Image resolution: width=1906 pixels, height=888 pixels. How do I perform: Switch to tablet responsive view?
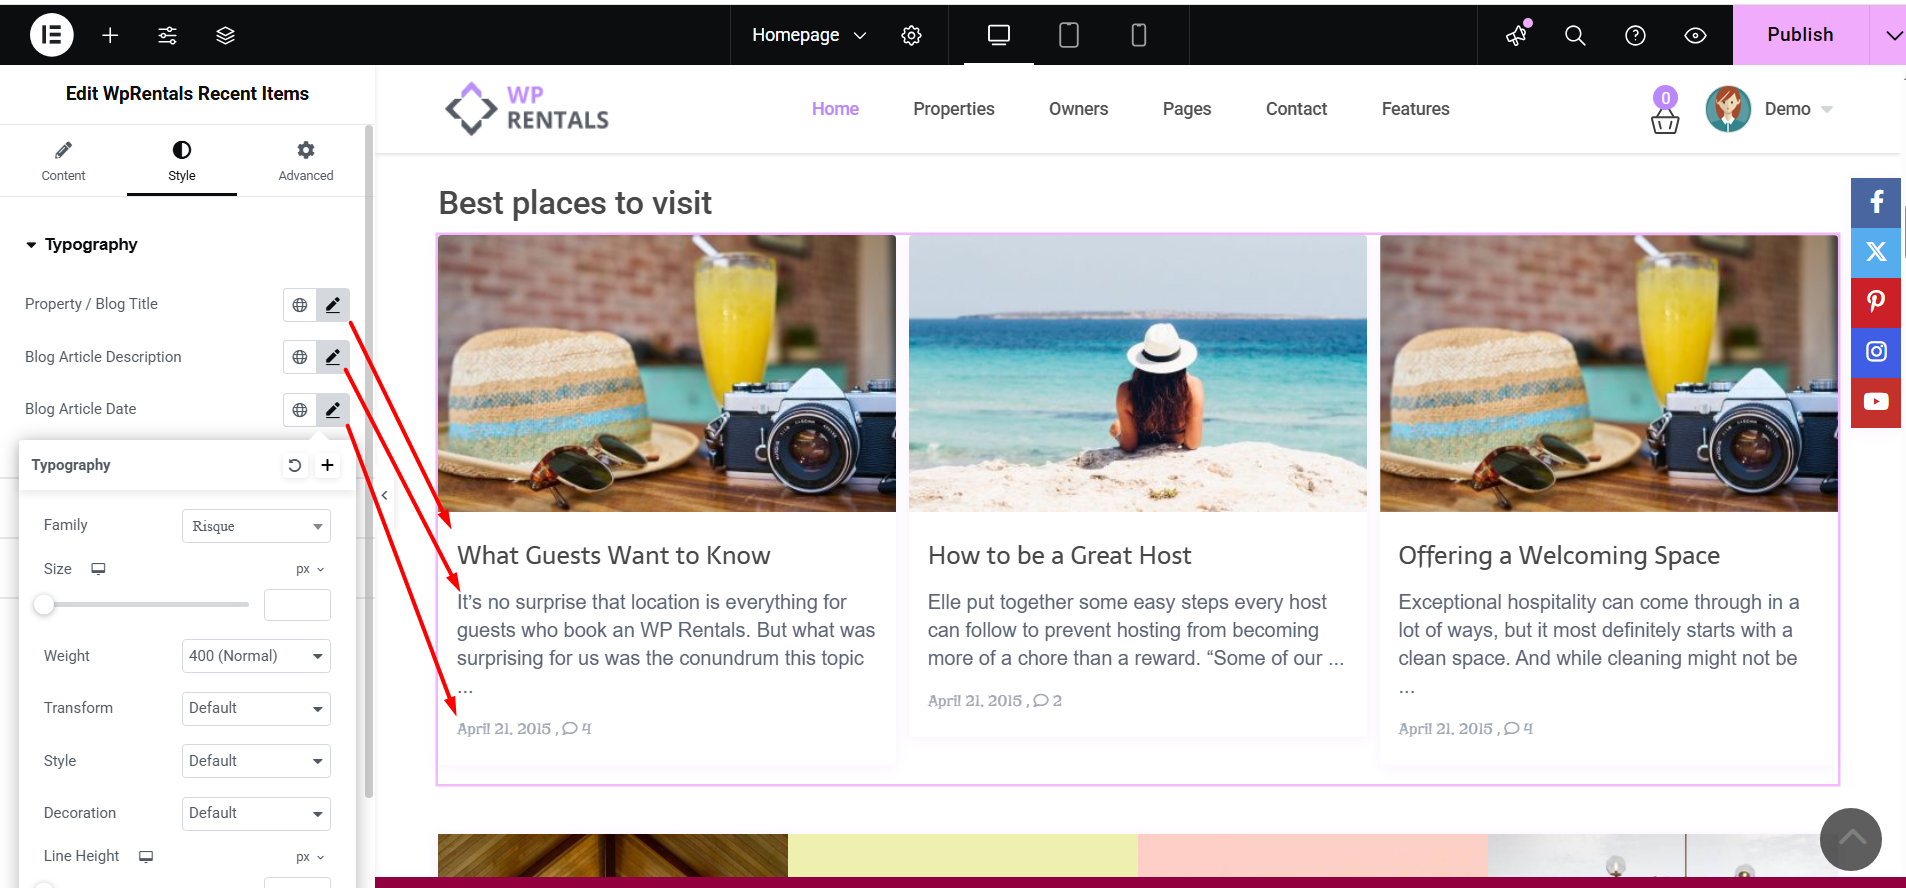pos(1068,35)
